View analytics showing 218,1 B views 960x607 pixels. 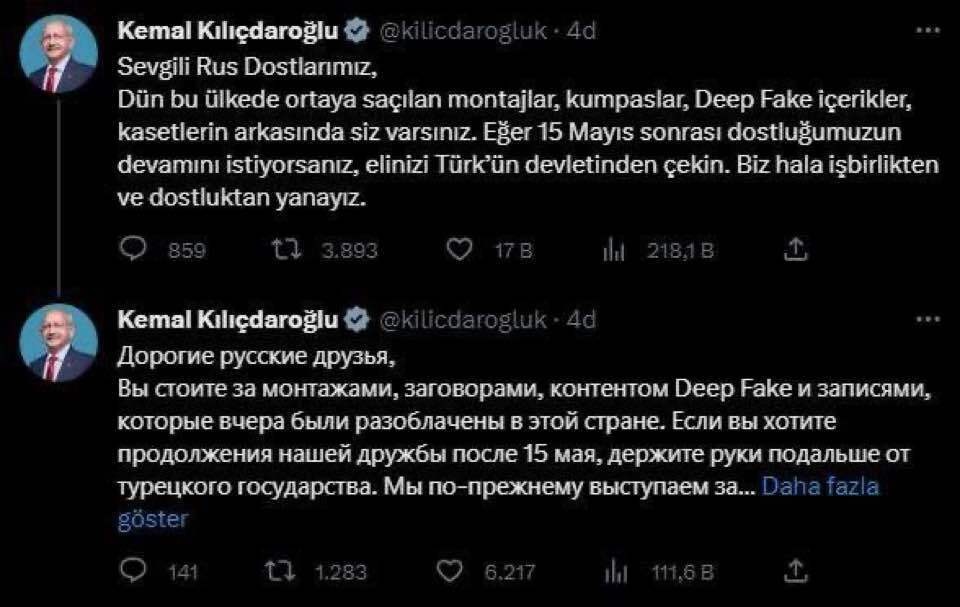click(x=614, y=250)
